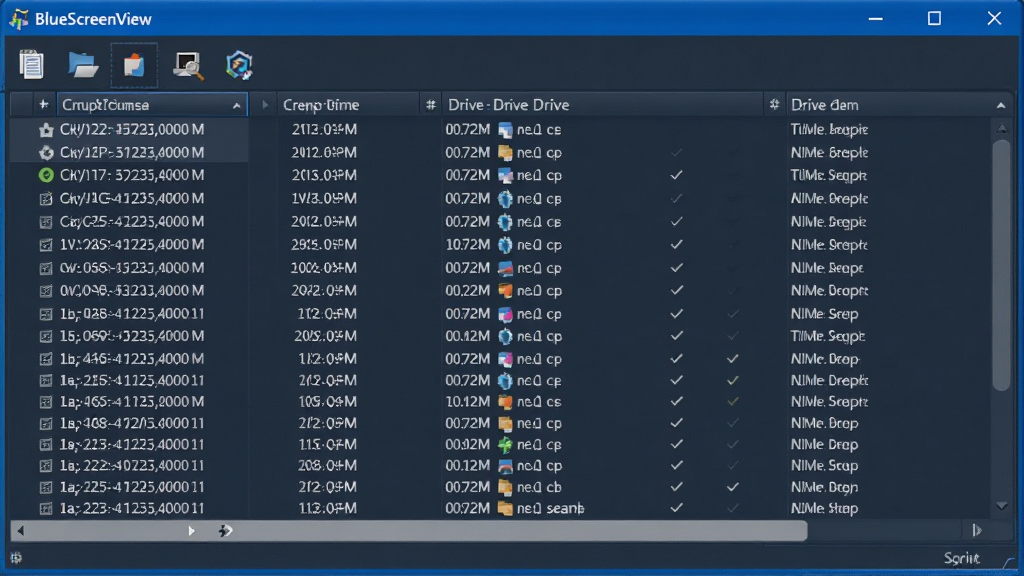The image size is (1024, 576).
Task: Click row icon beside Cky/12P-31223,4000 M
Action: pos(46,153)
